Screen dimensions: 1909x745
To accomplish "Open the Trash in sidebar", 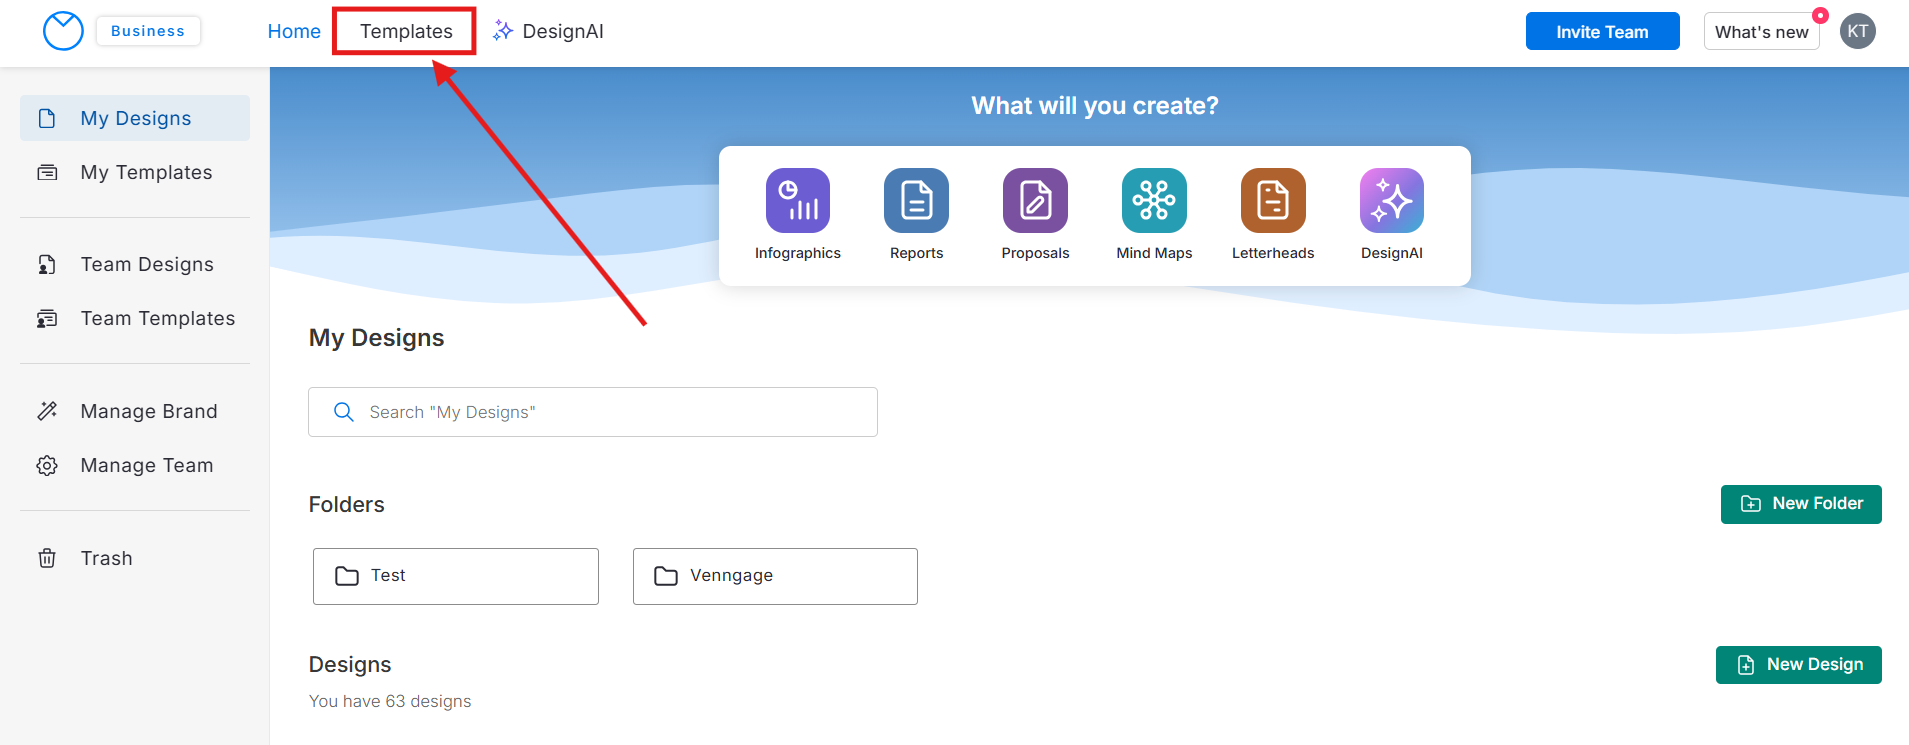I will [106, 558].
